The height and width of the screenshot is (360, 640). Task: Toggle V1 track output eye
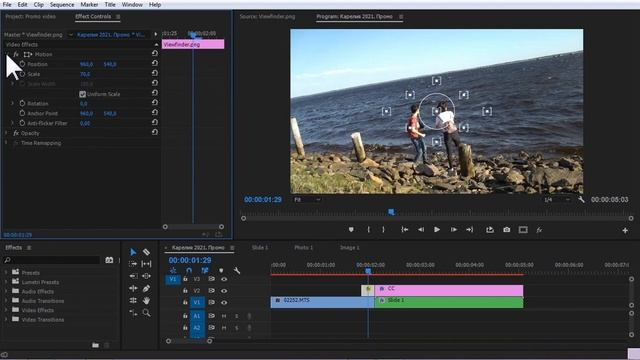(x=224, y=303)
